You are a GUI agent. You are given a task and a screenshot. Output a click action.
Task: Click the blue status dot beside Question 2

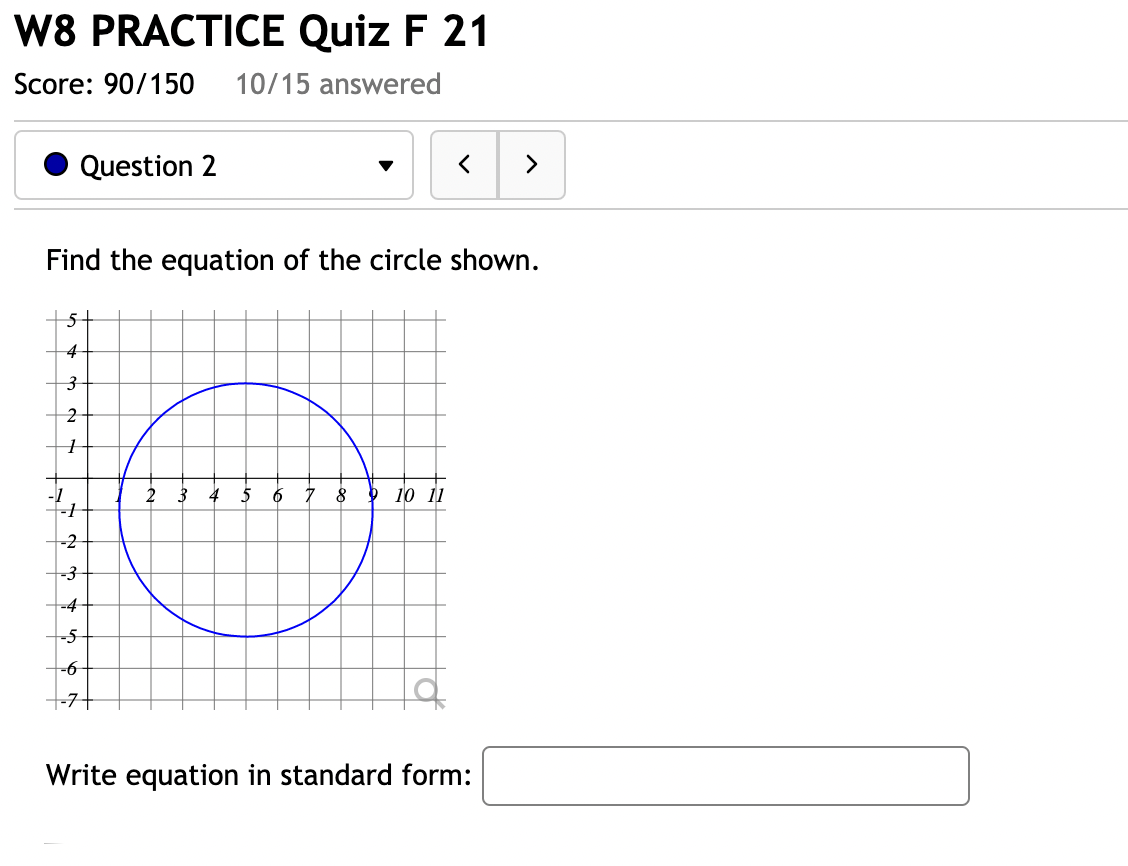click(x=56, y=165)
